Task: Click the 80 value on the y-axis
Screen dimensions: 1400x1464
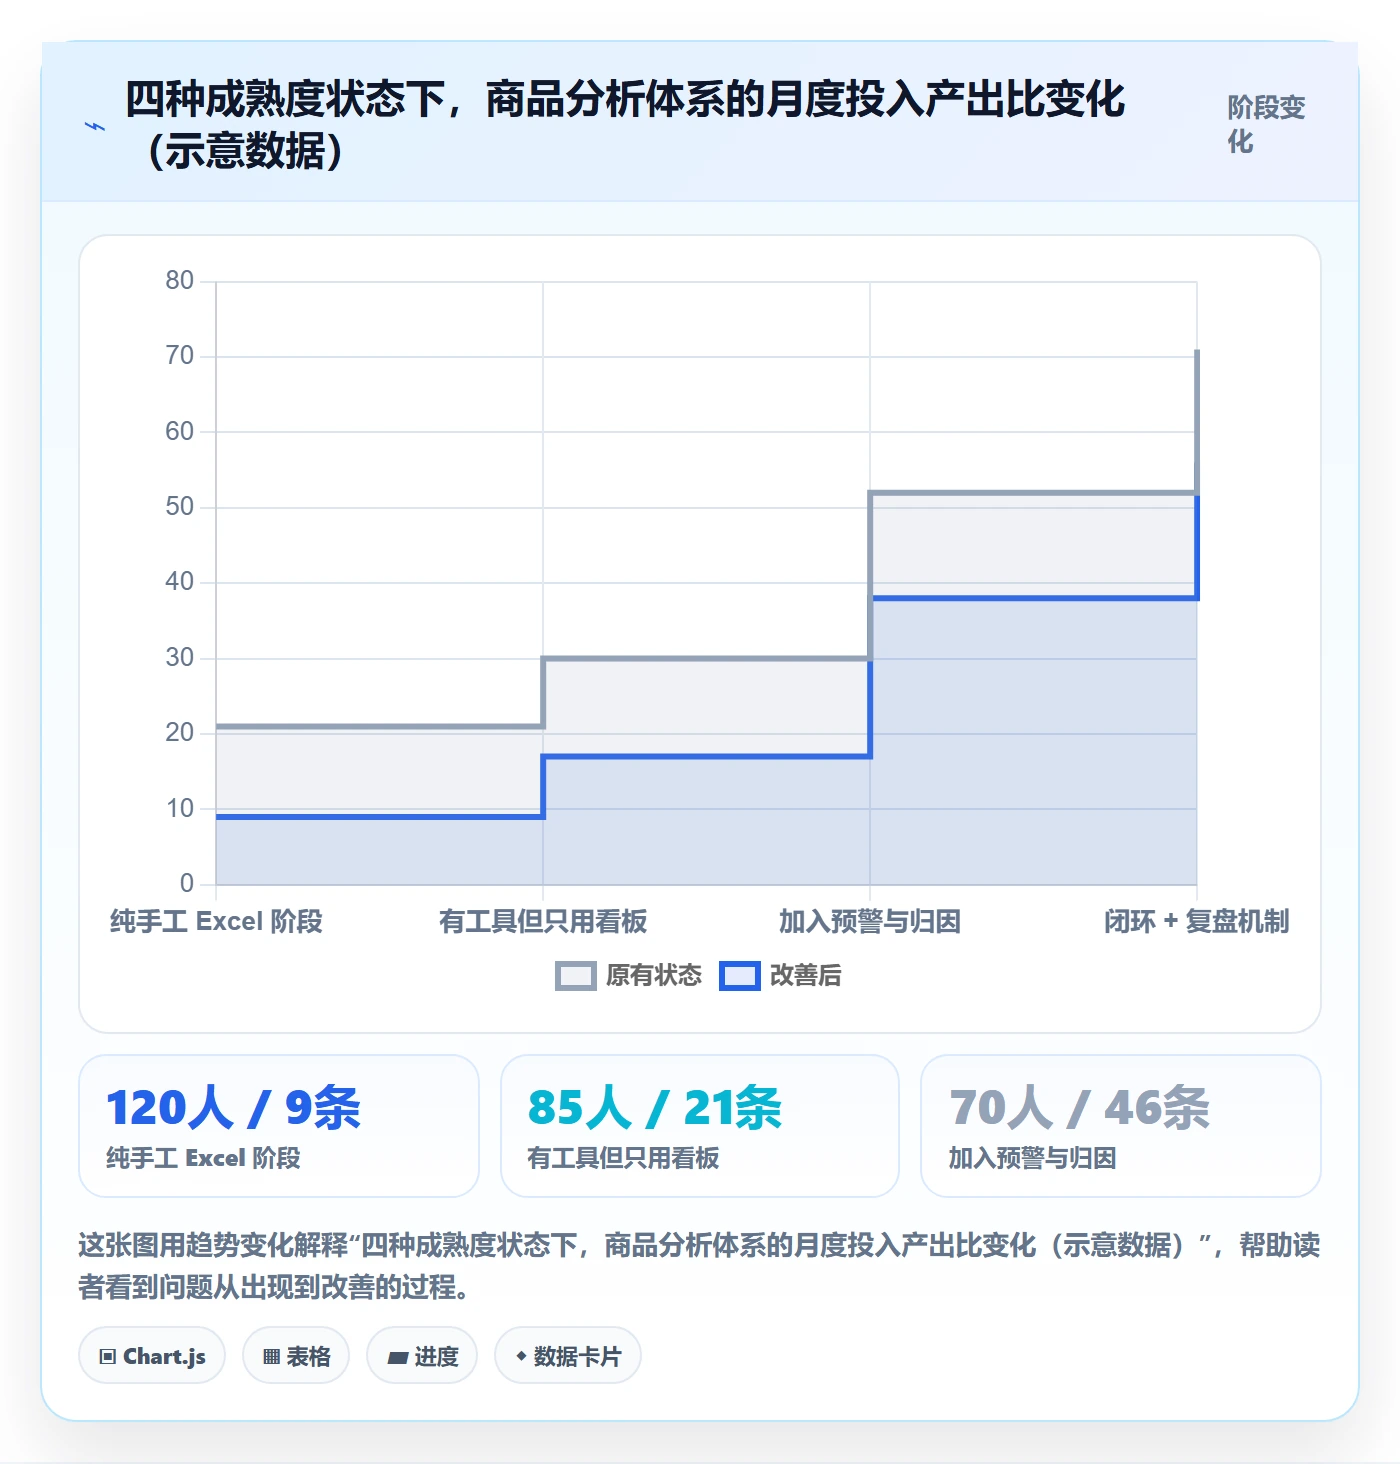Action: pos(180,280)
